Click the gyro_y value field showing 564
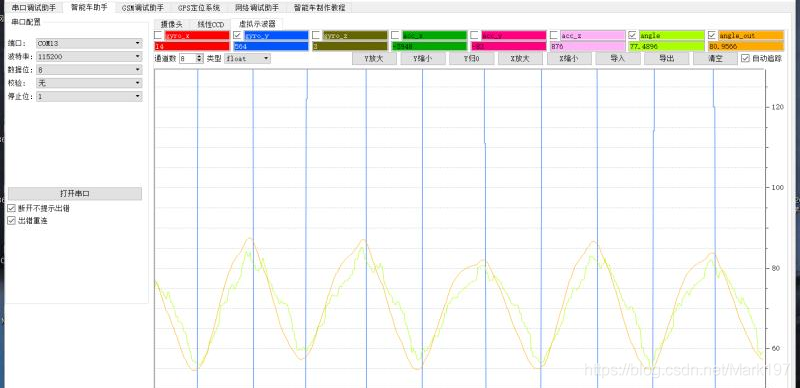Screen dimensions: 800x388 (x=271, y=46)
